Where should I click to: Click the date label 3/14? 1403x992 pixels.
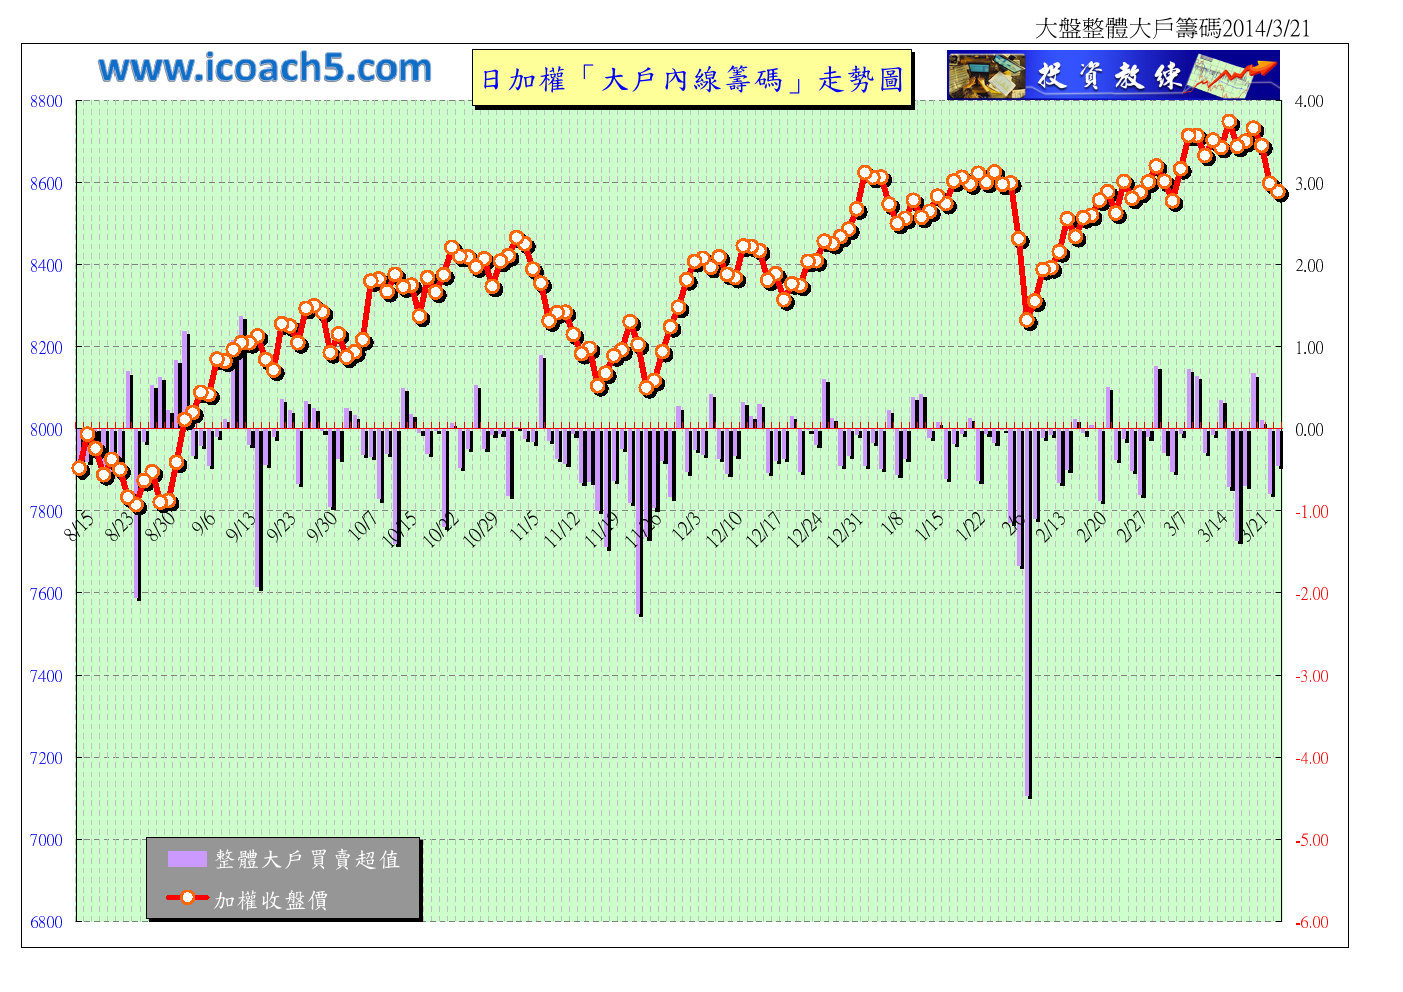point(1215,526)
